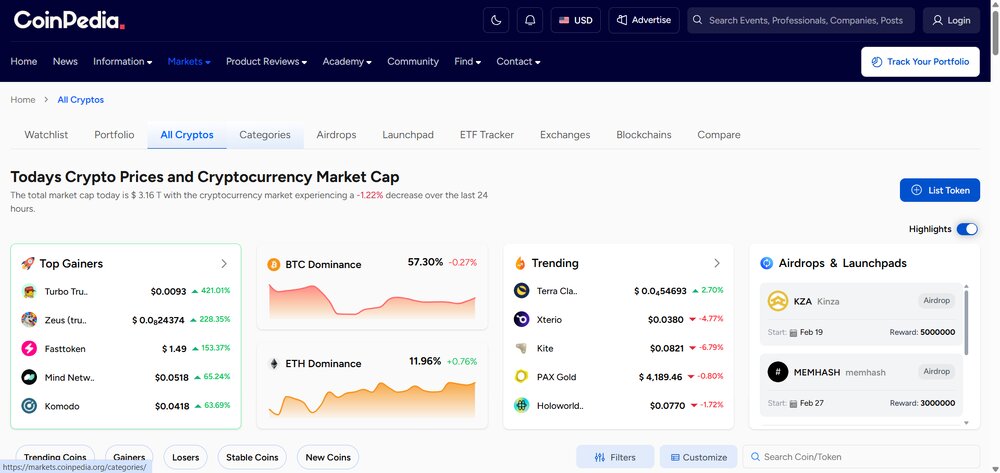
Task: Switch to the Categories tab
Action: coord(265,135)
